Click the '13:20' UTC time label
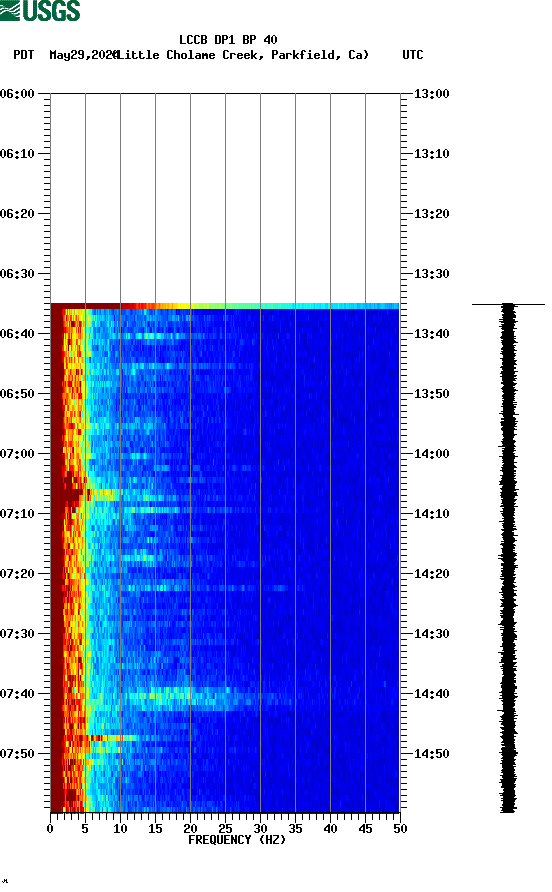552x892 pixels. click(x=431, y=214)
